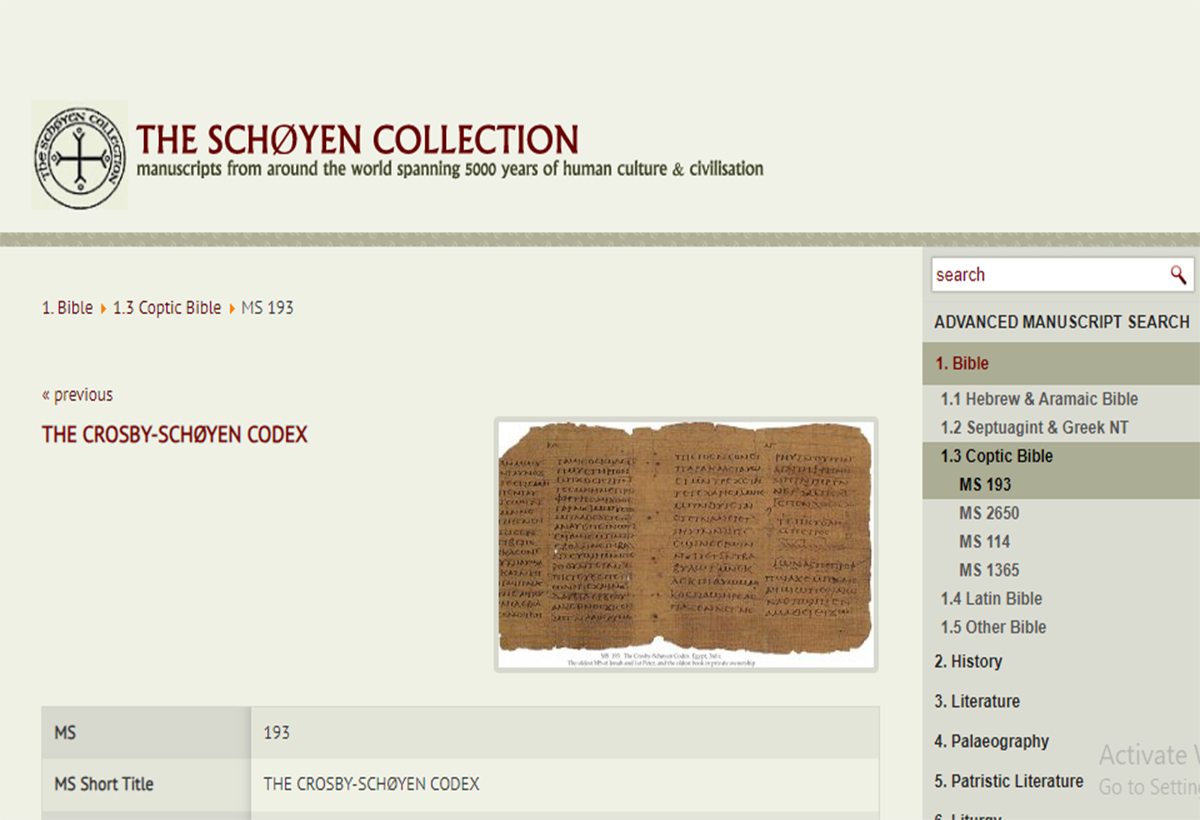Open the Crosby-Schøyen Codex papyrus thumbnail

click(686, 544)
